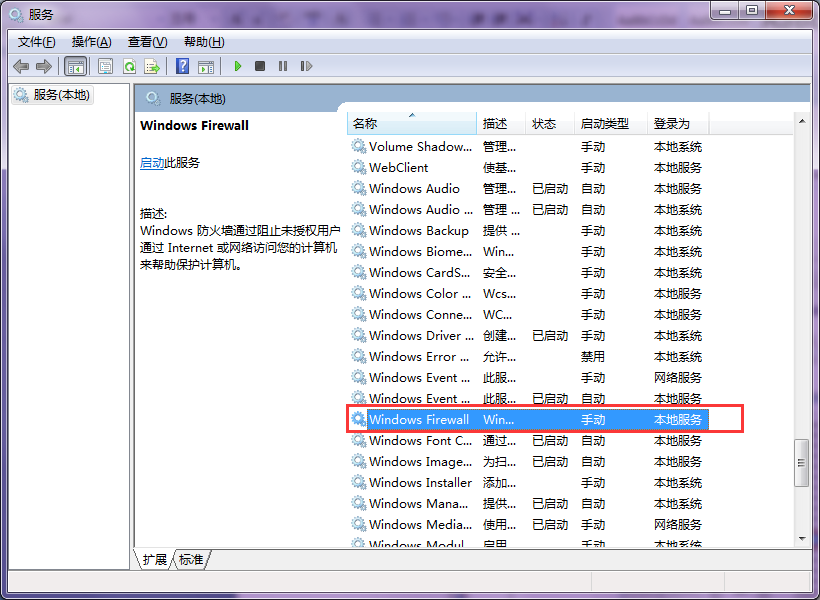The width and height of the screenshot is (820, 600).
Task: Click the gear icon of Windows Media... row
Action: (358, 524)
